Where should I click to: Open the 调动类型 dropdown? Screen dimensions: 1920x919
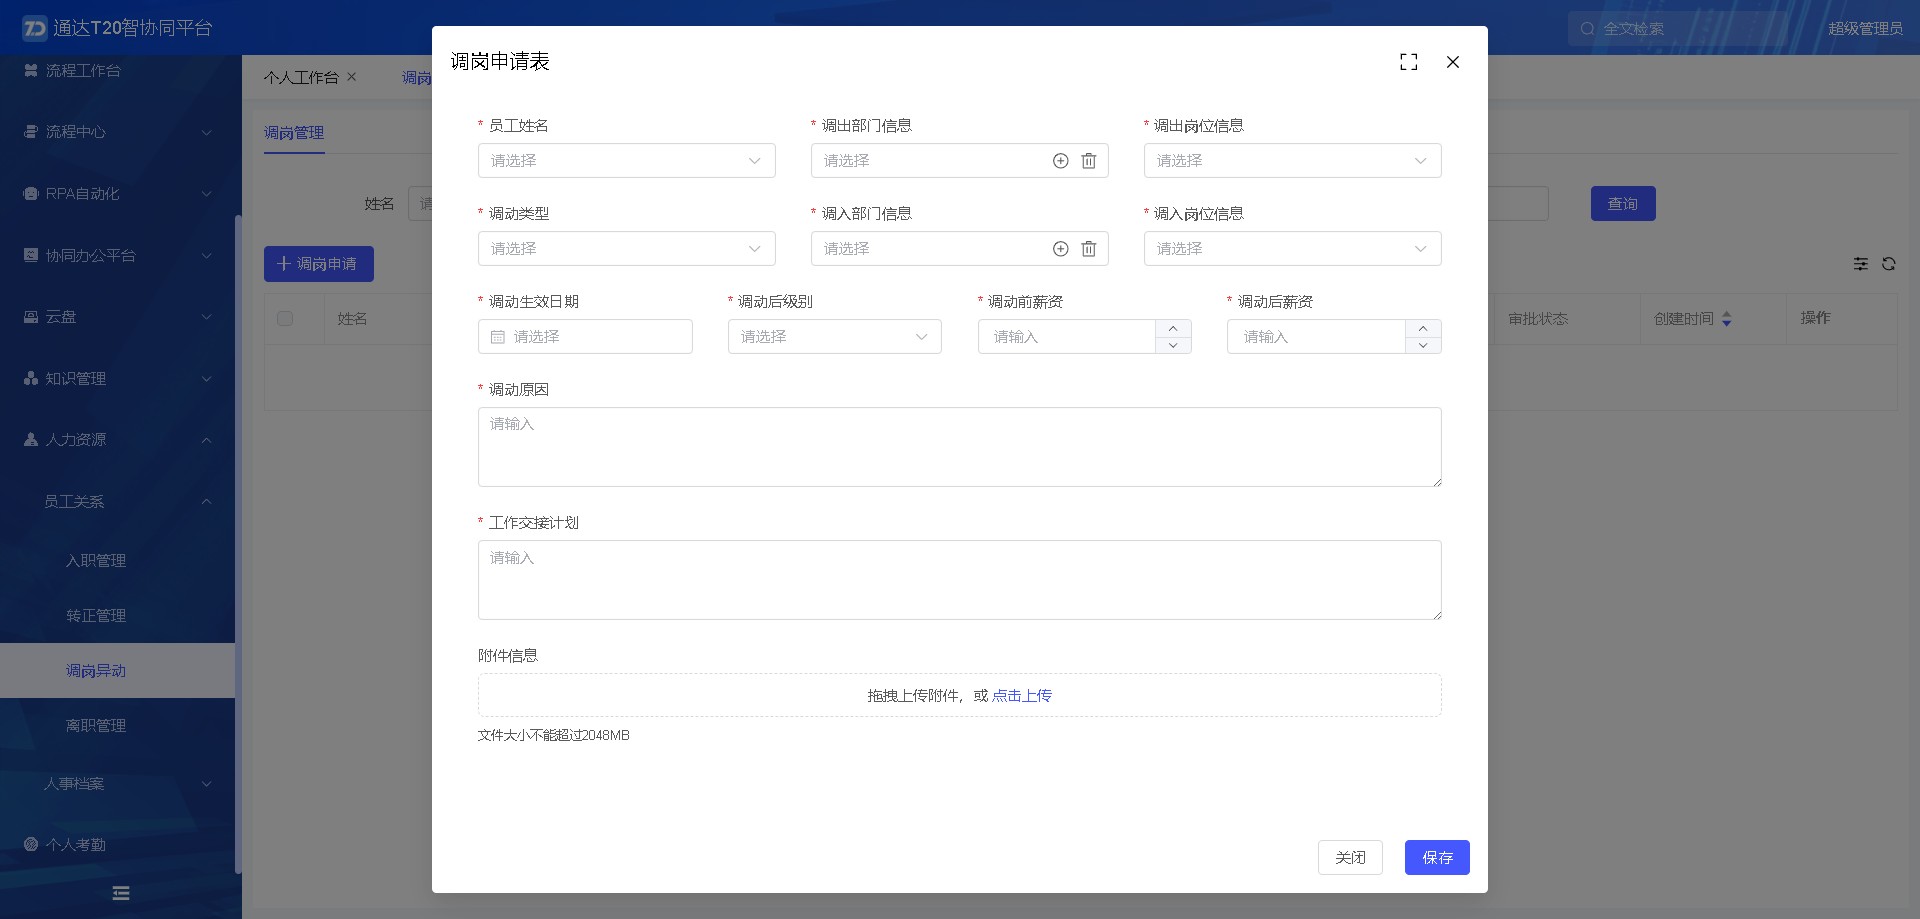click(627, 249)
